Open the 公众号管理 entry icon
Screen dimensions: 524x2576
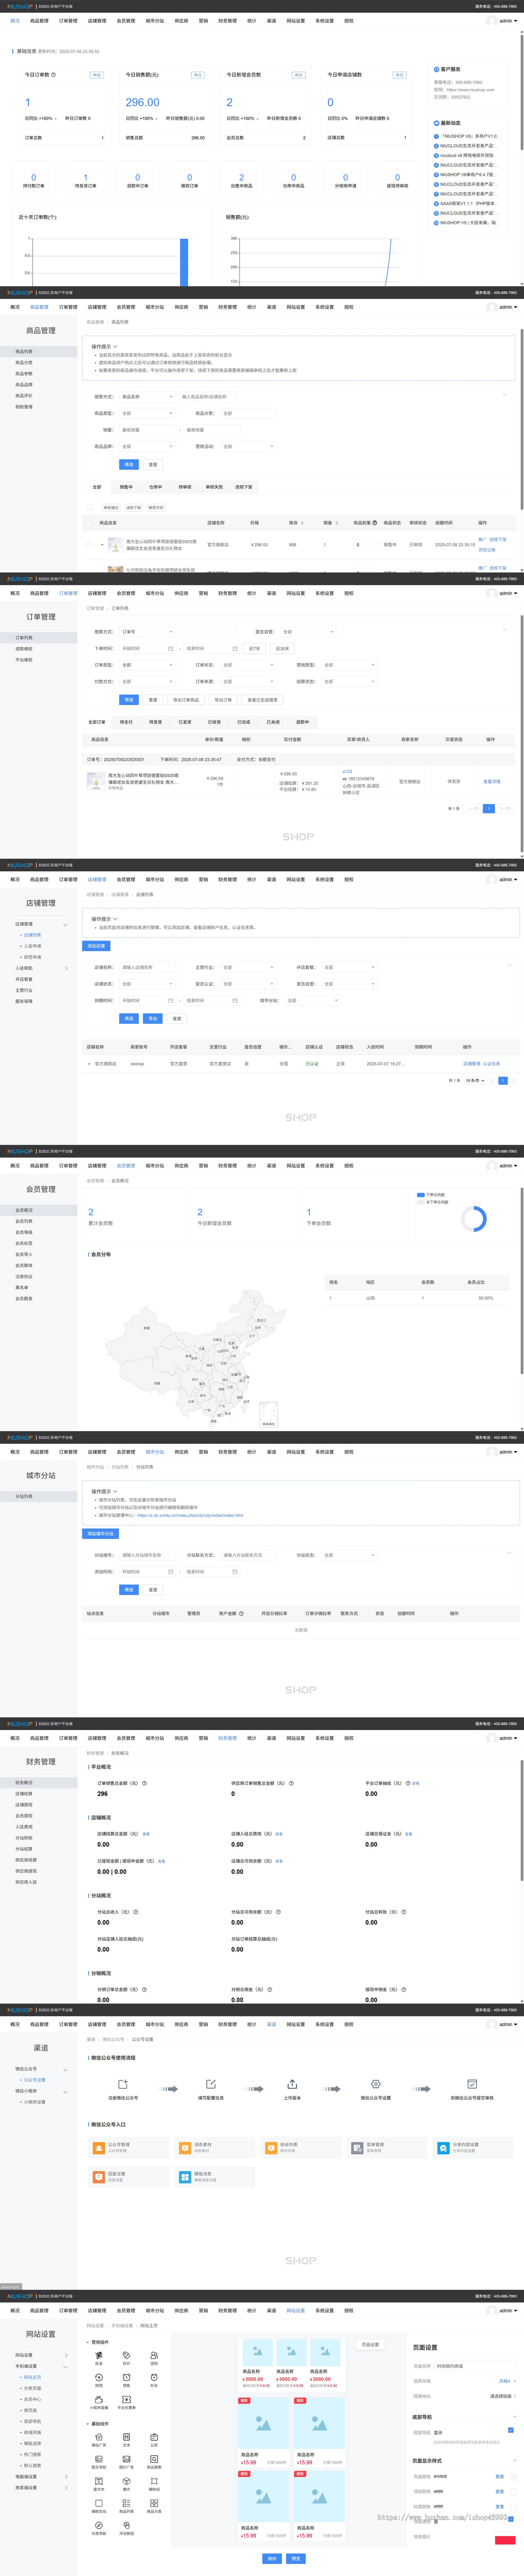coord(99,2148)
